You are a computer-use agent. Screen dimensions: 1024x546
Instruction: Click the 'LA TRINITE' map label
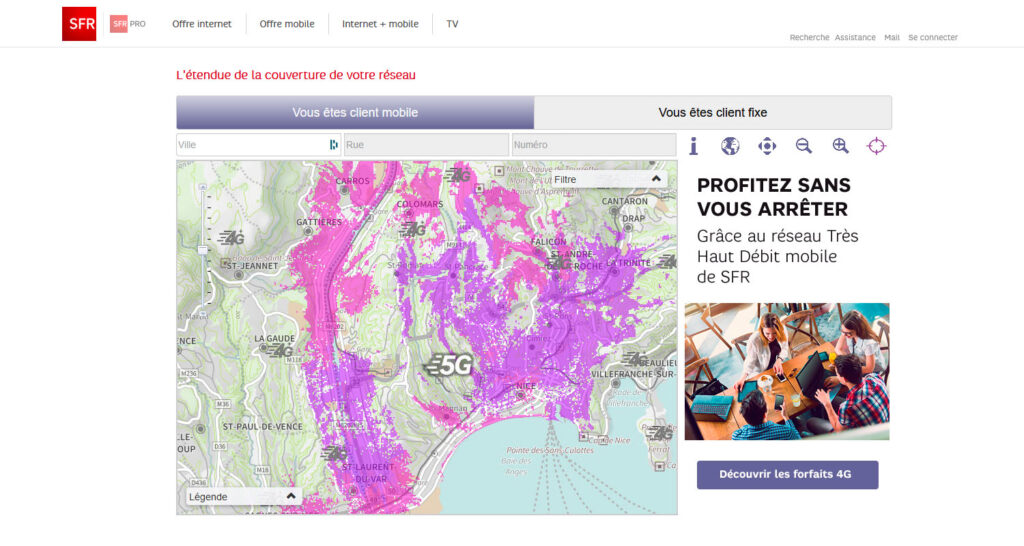pyautogui.click(x=628, y=263)
